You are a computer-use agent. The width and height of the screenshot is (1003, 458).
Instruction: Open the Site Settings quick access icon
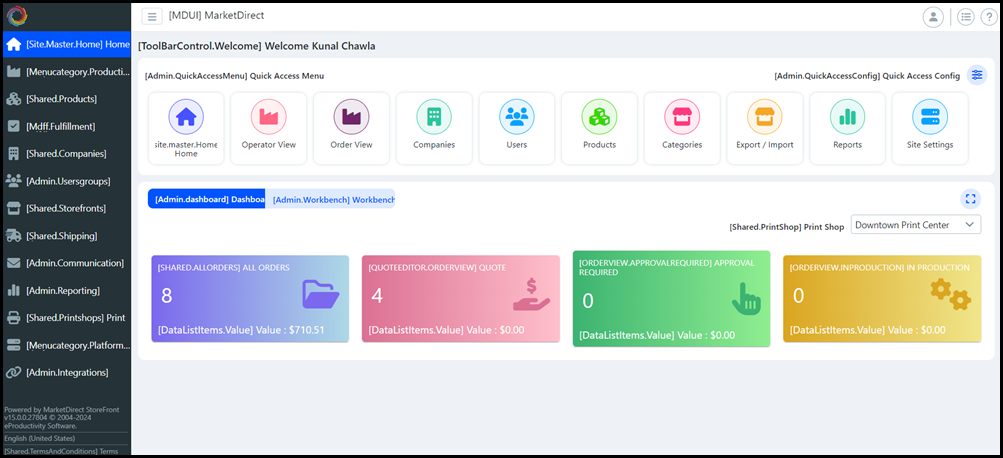tap(930, 118)
